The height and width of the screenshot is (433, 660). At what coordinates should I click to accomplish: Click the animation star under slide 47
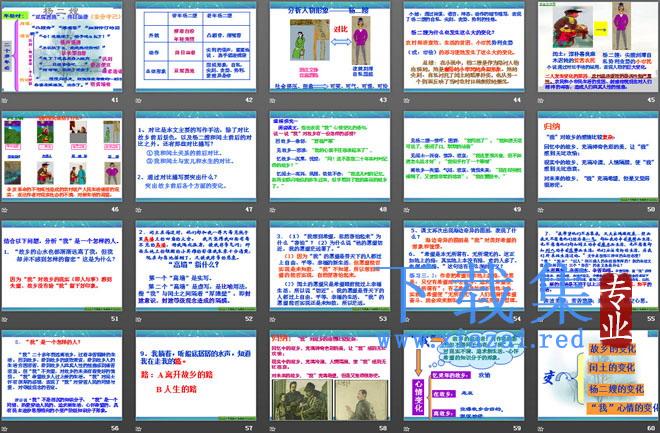click(138, 210)
